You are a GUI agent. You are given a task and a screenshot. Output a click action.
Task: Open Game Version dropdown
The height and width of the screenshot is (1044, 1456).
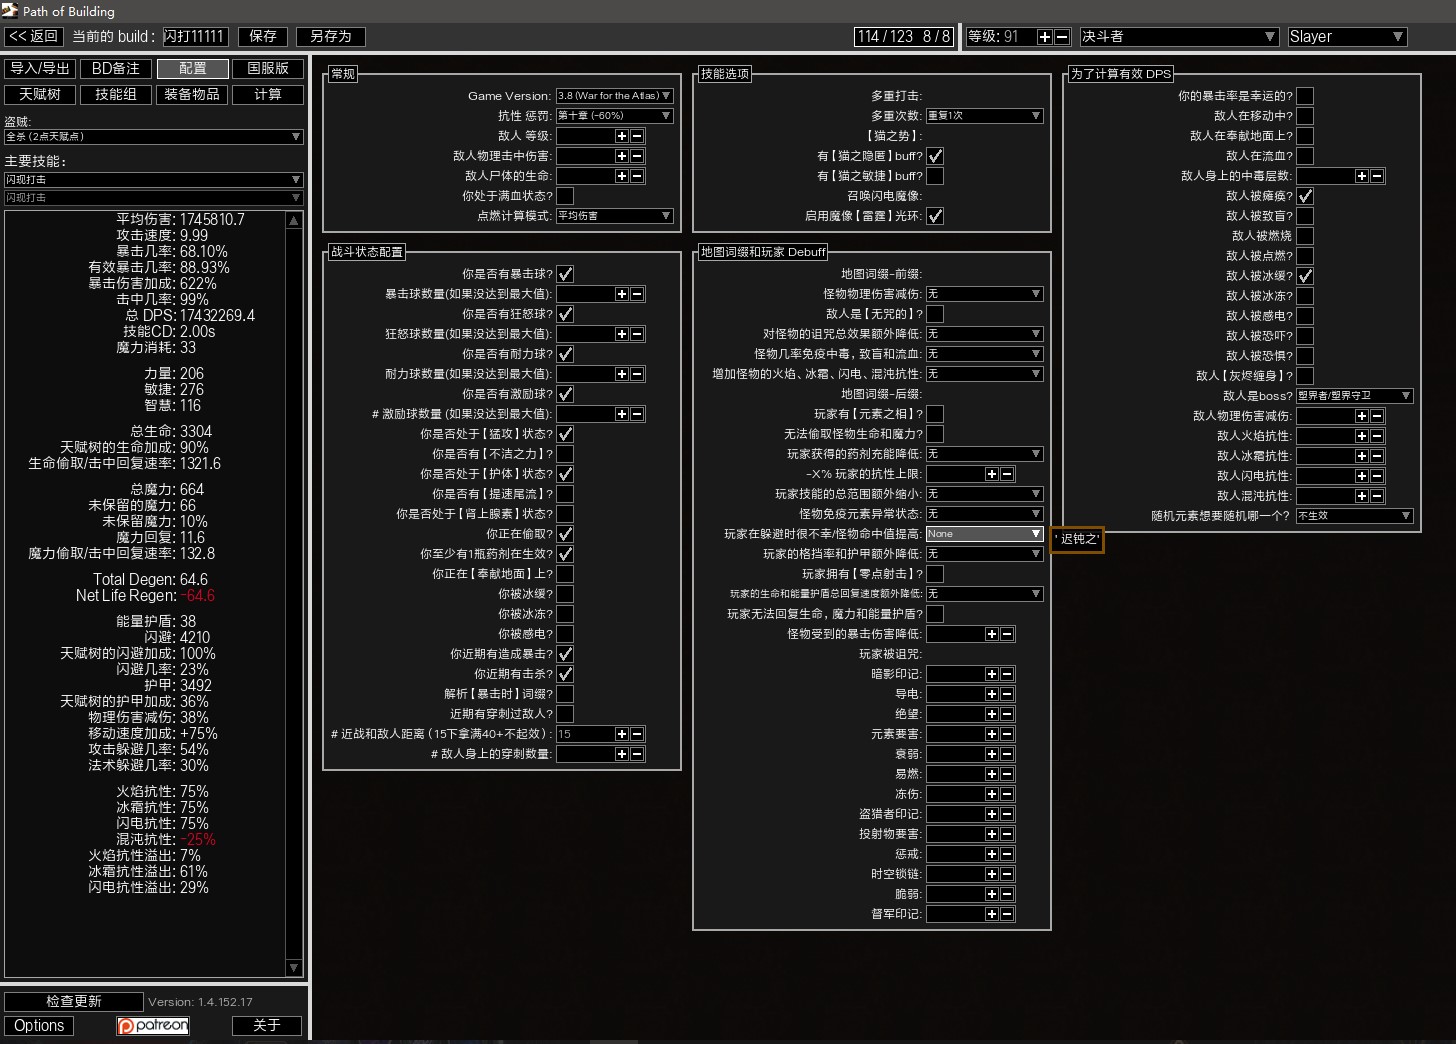tap(614, 96)
